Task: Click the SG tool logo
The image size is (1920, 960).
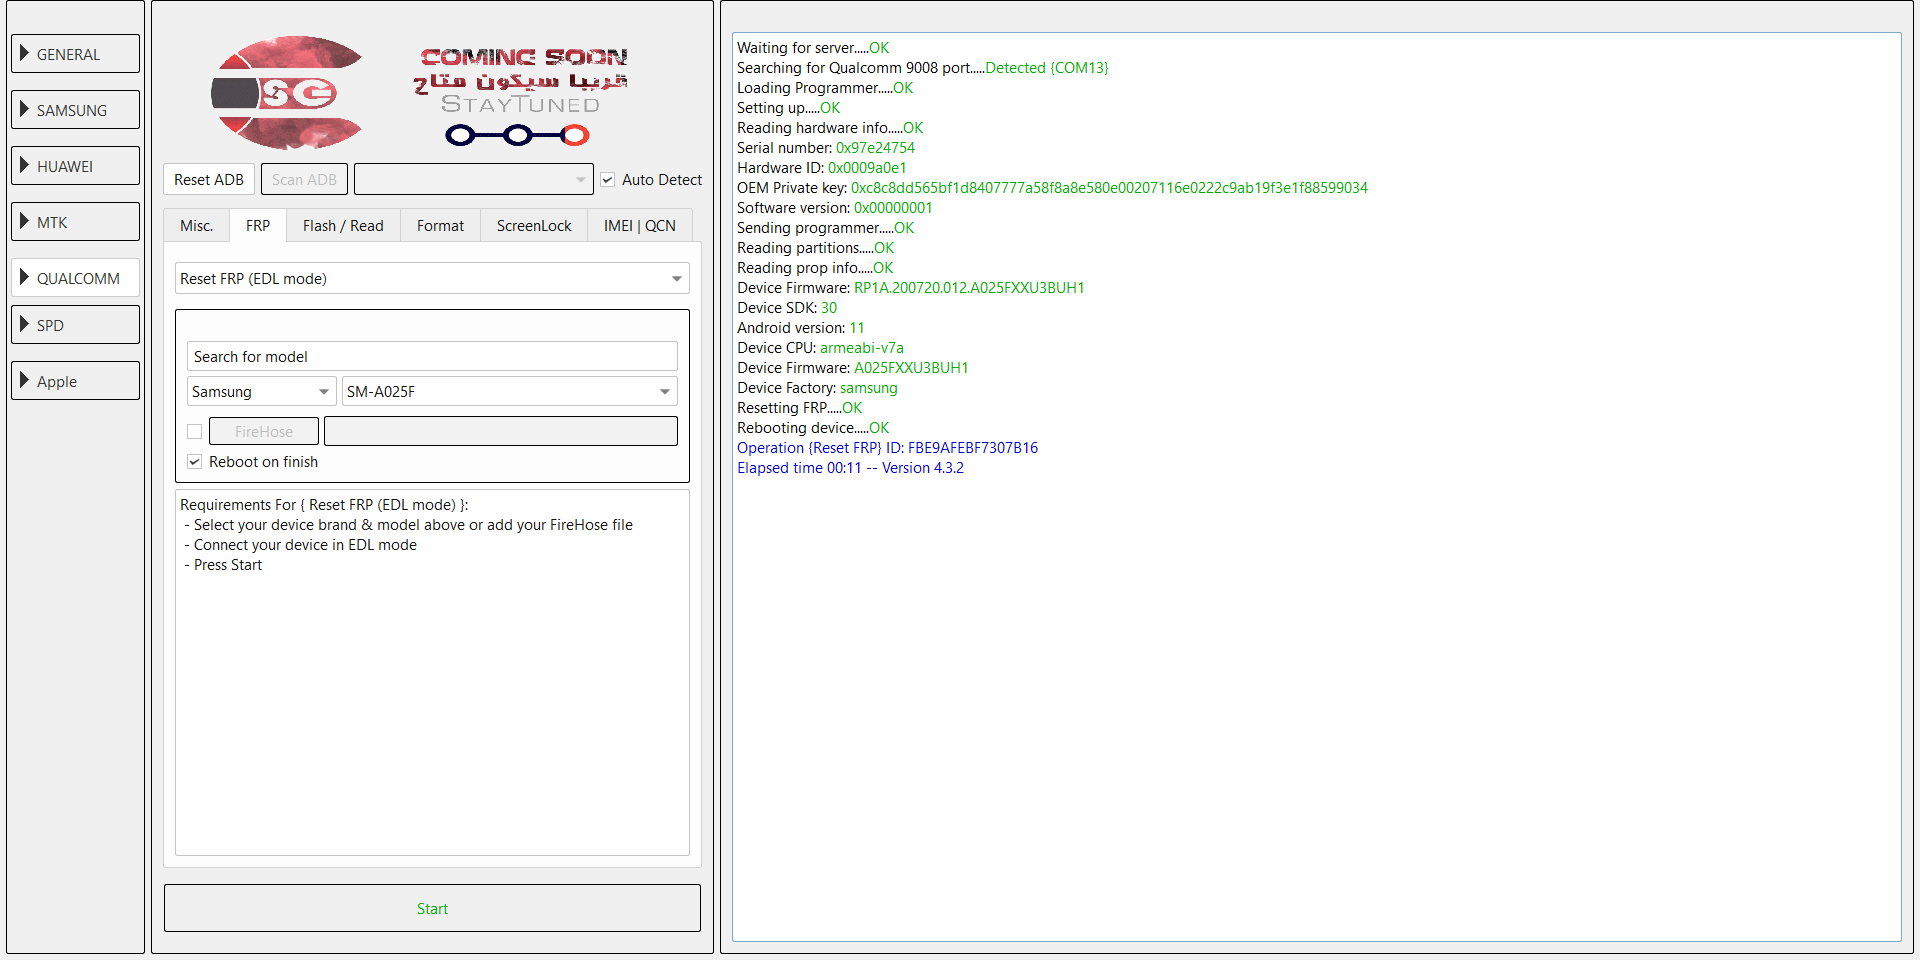Action: (289, 92)
